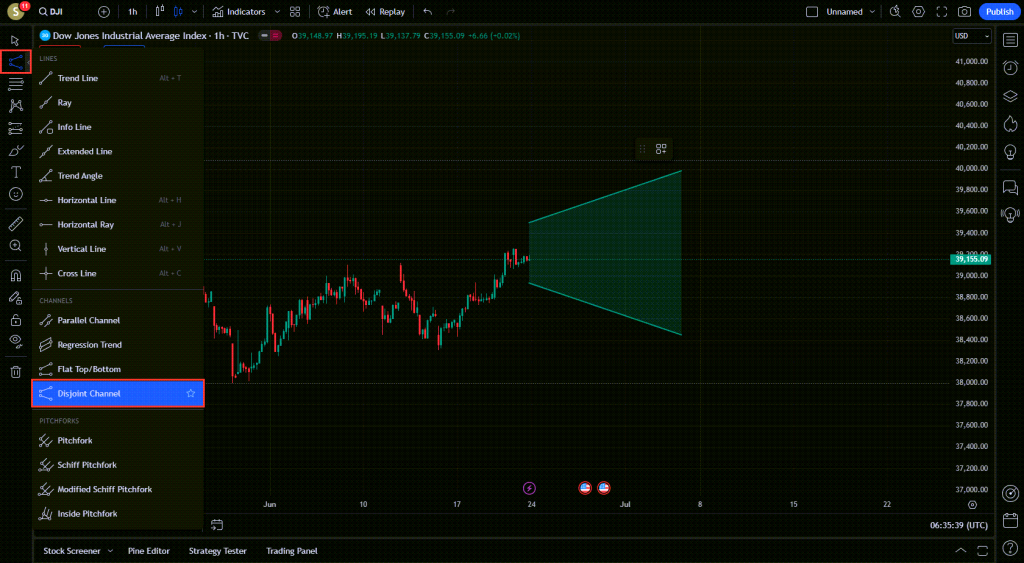Screen dimensions: 1024x563
Task: Open the USD currency dropdown
Action: pyautogui.click(x=972, y=36)
